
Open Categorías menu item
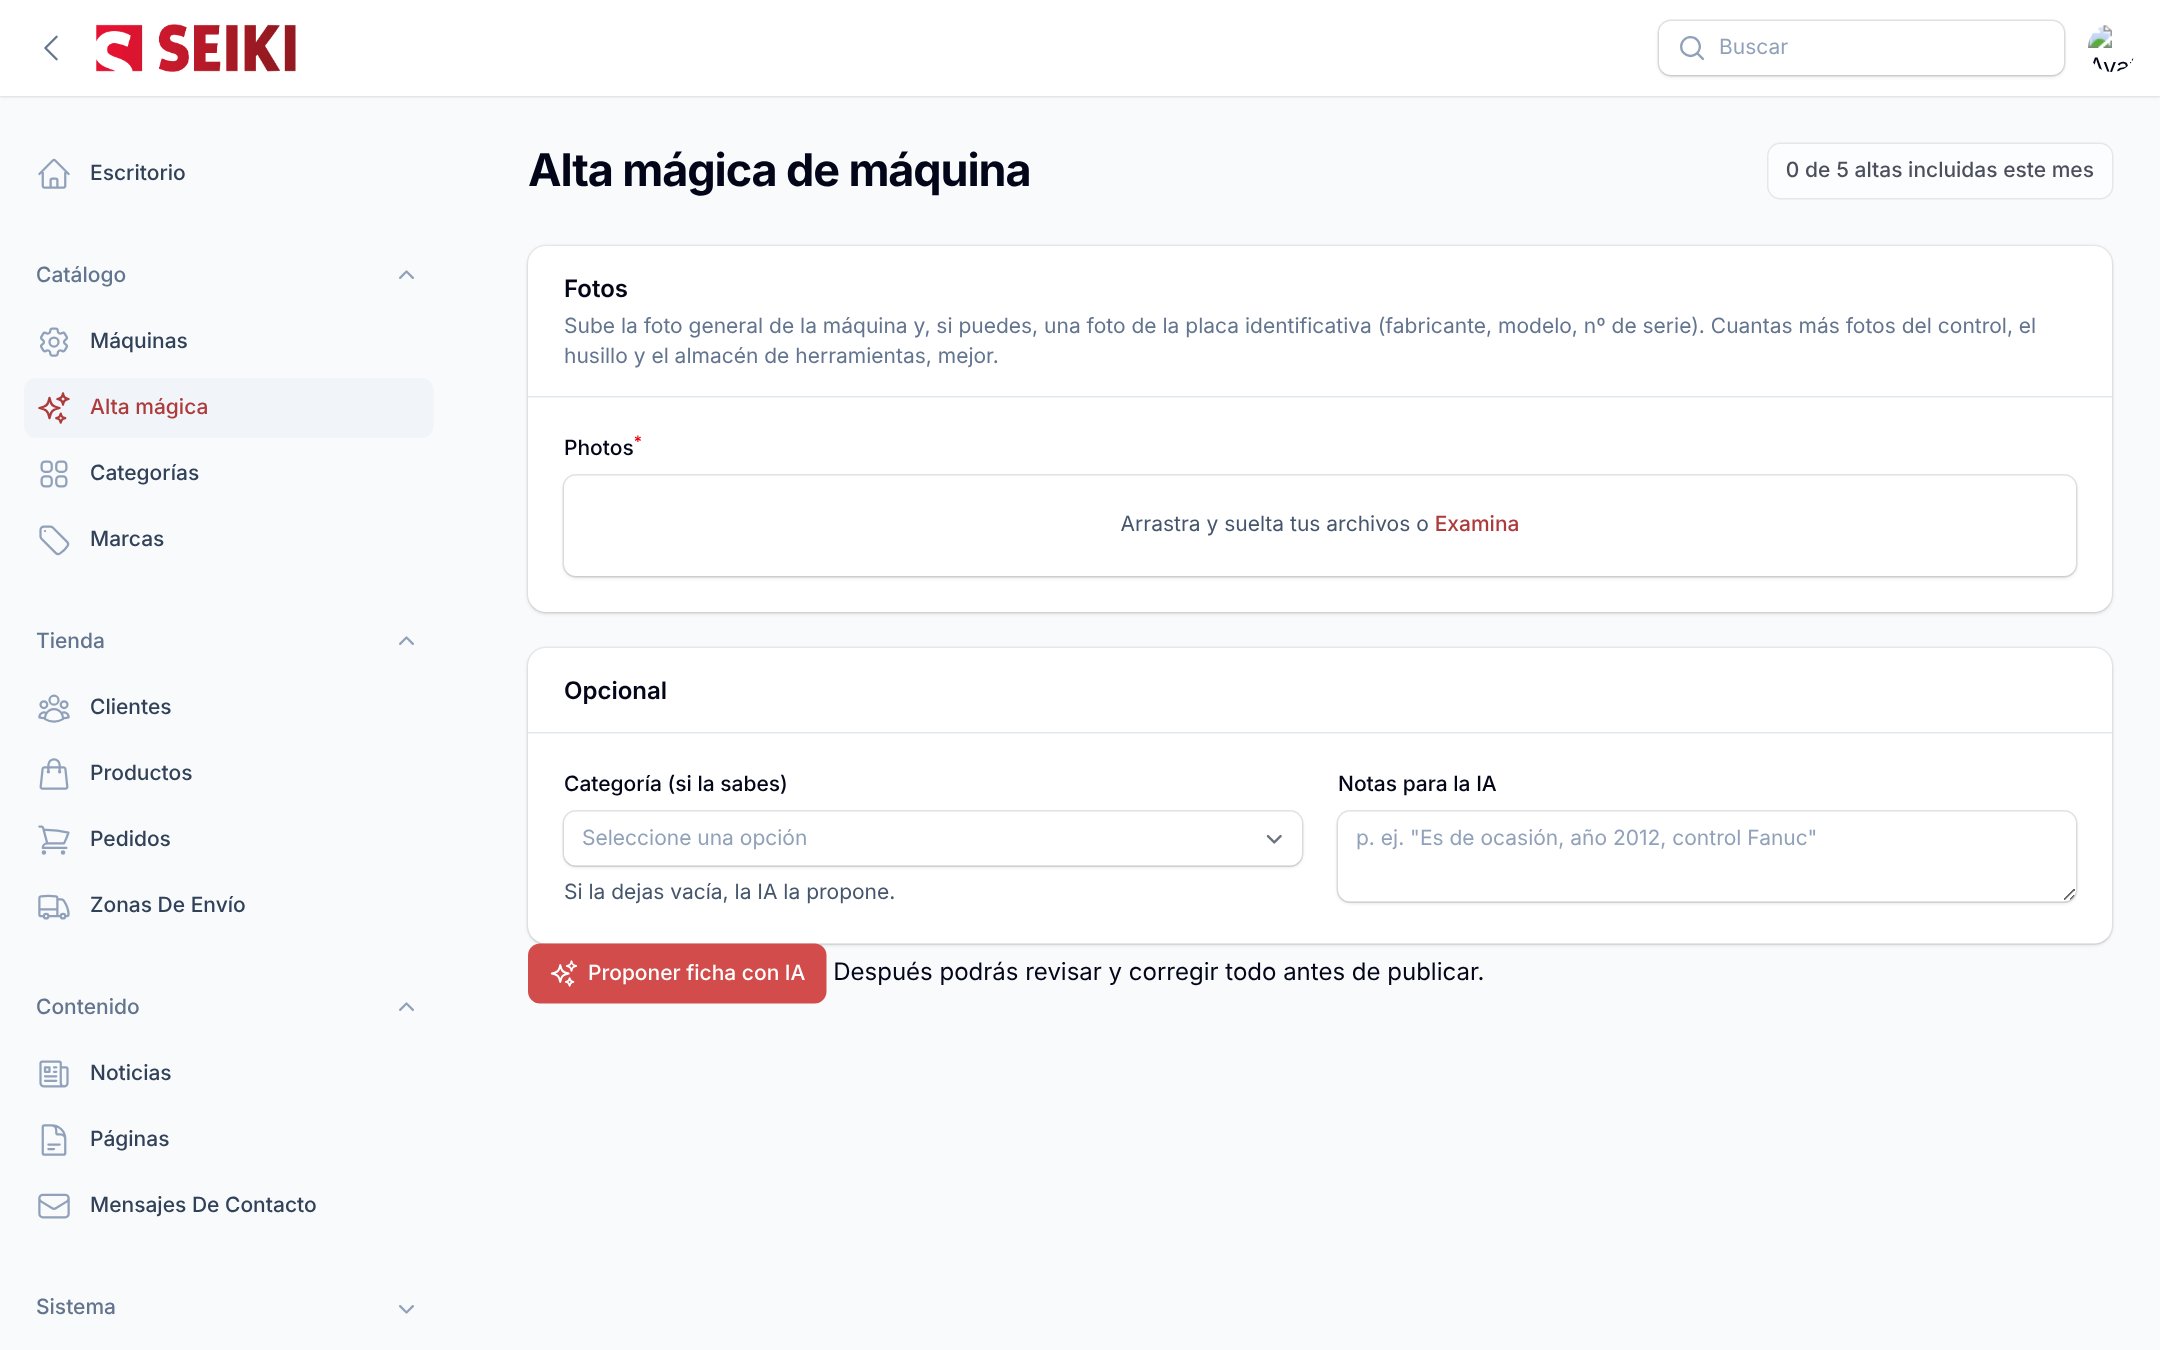(x=229, y=473)
